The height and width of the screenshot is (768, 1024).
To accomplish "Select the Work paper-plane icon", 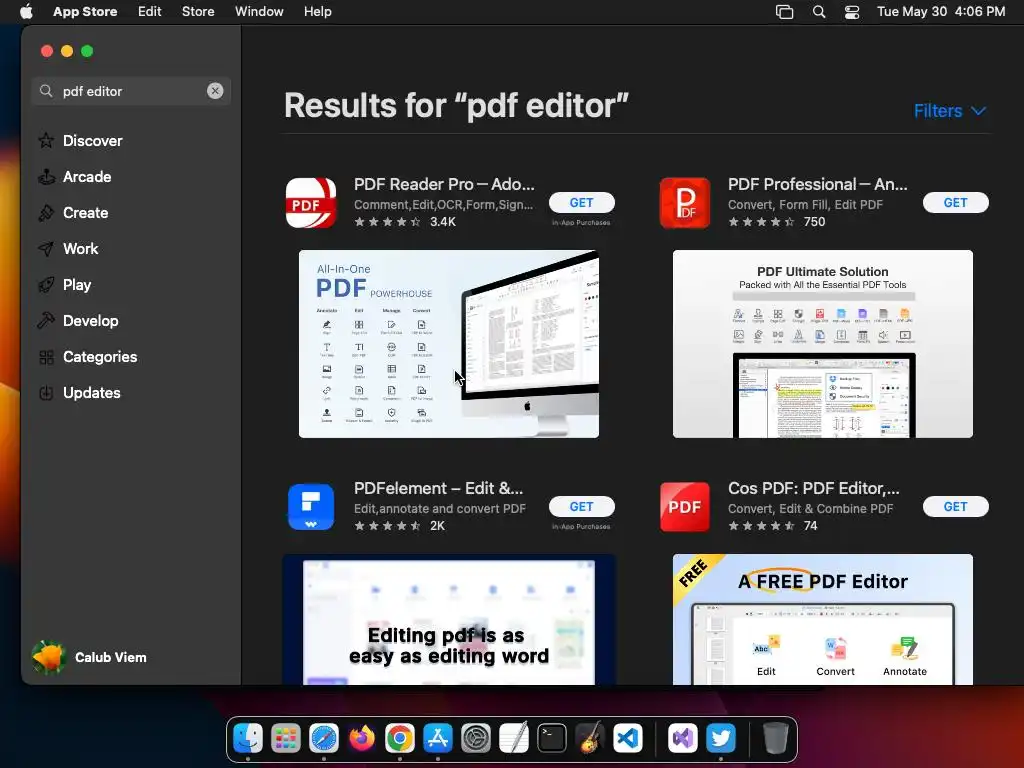I will tap(46, 248).
